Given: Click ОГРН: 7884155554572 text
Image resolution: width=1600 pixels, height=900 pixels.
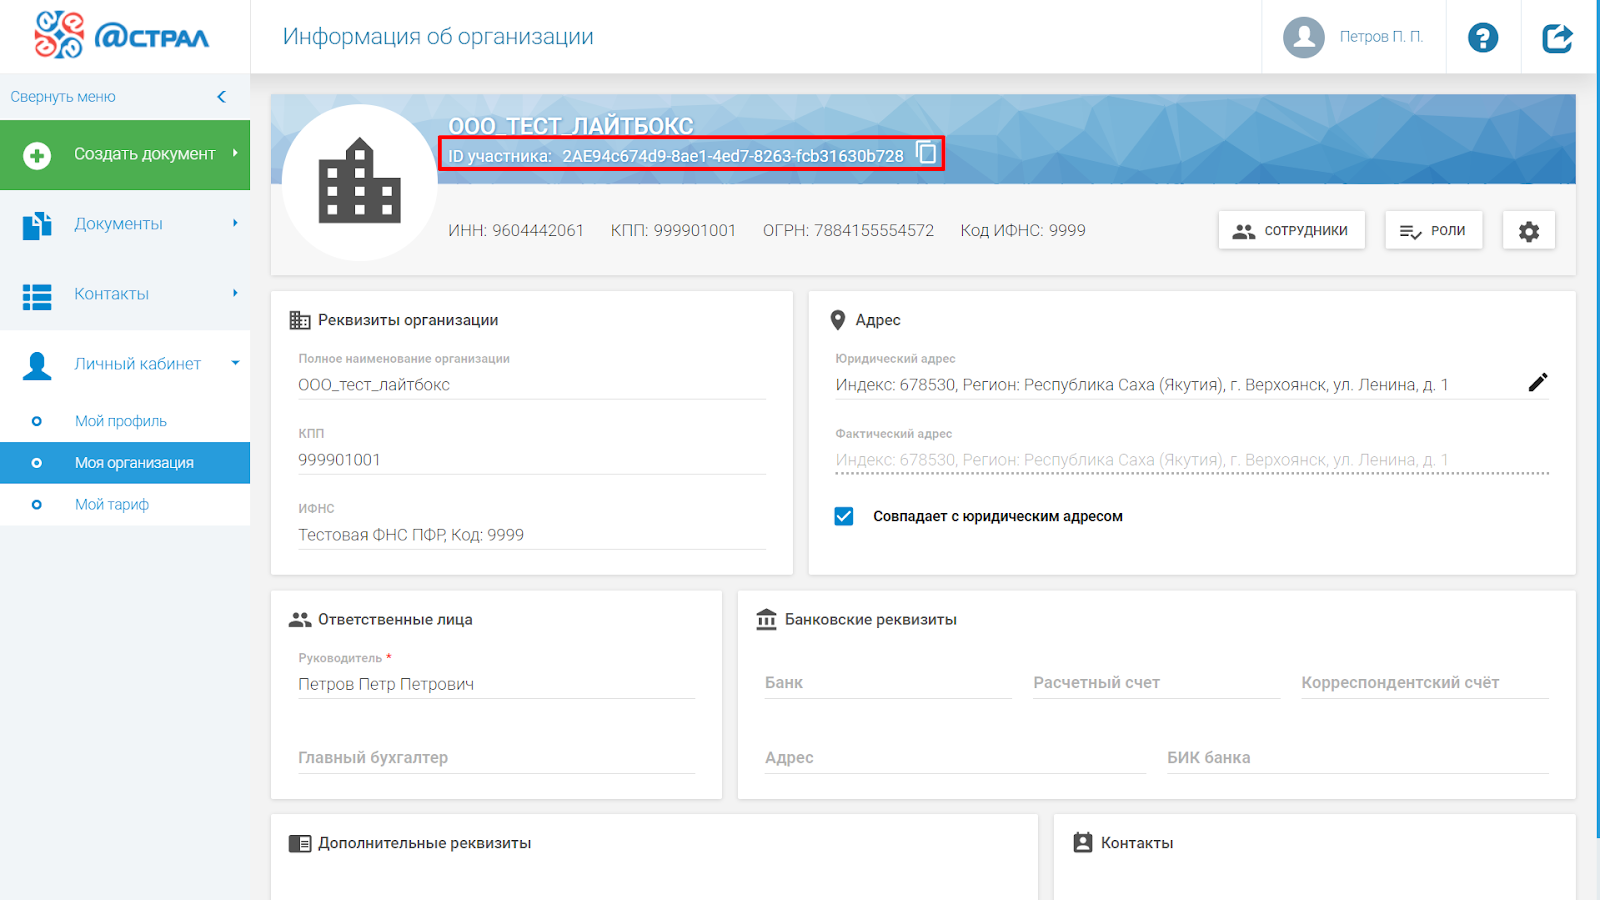Looking at the screenshot, I should coord(848,231).
